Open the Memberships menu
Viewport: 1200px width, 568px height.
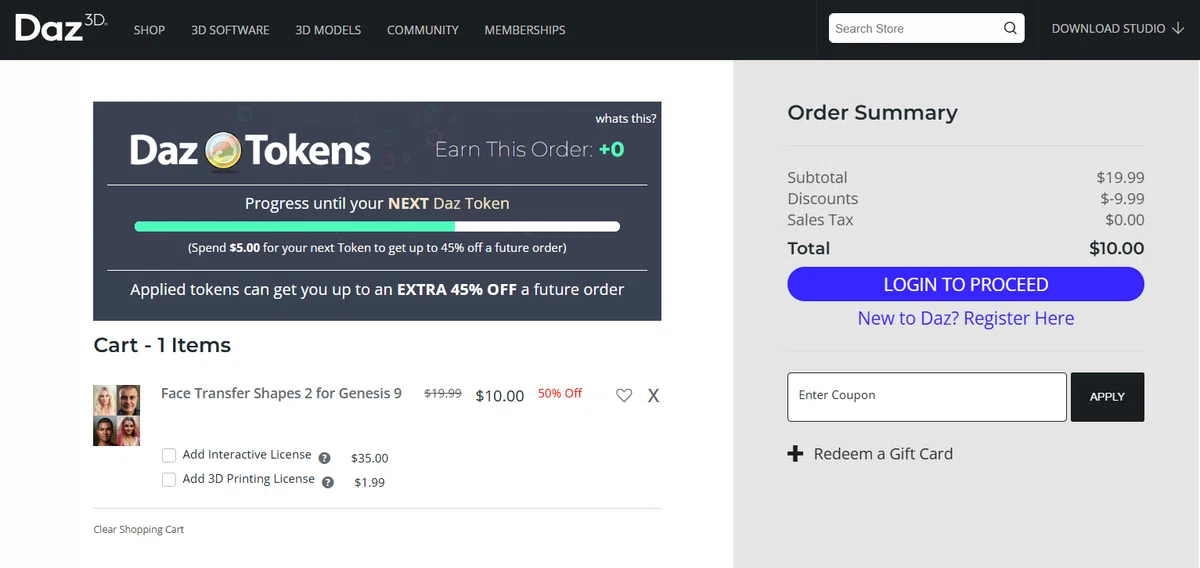coord(525,30)
